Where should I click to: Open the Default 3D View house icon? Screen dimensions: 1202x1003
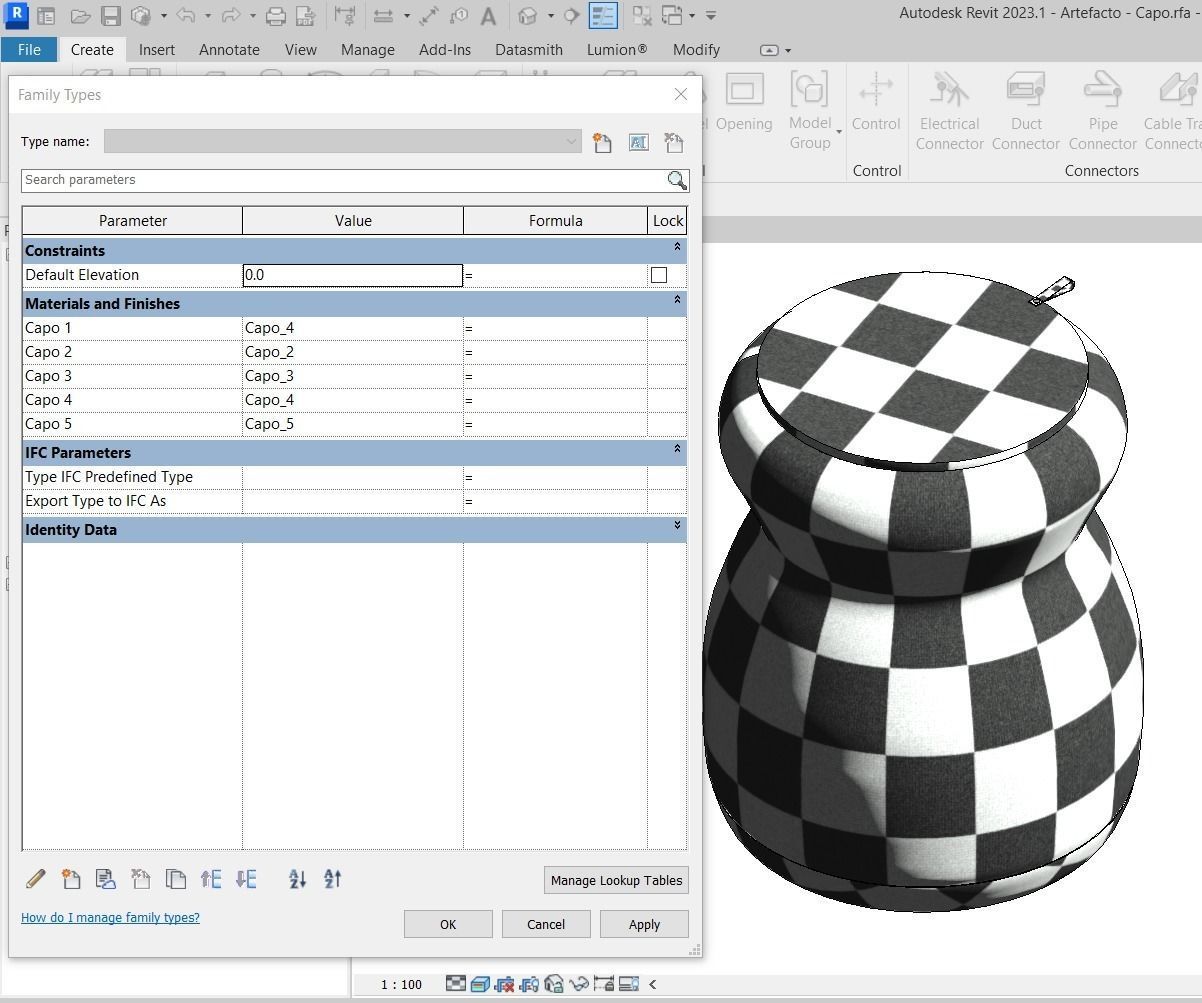coord(528,16)
